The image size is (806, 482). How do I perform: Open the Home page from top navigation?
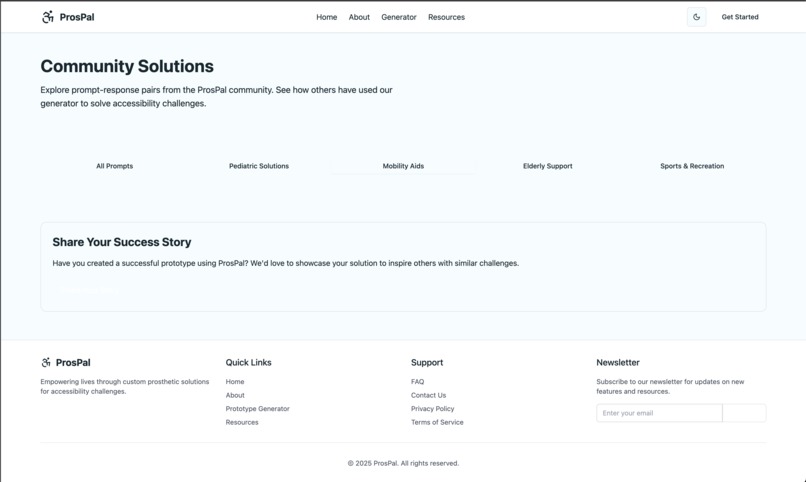326,17
